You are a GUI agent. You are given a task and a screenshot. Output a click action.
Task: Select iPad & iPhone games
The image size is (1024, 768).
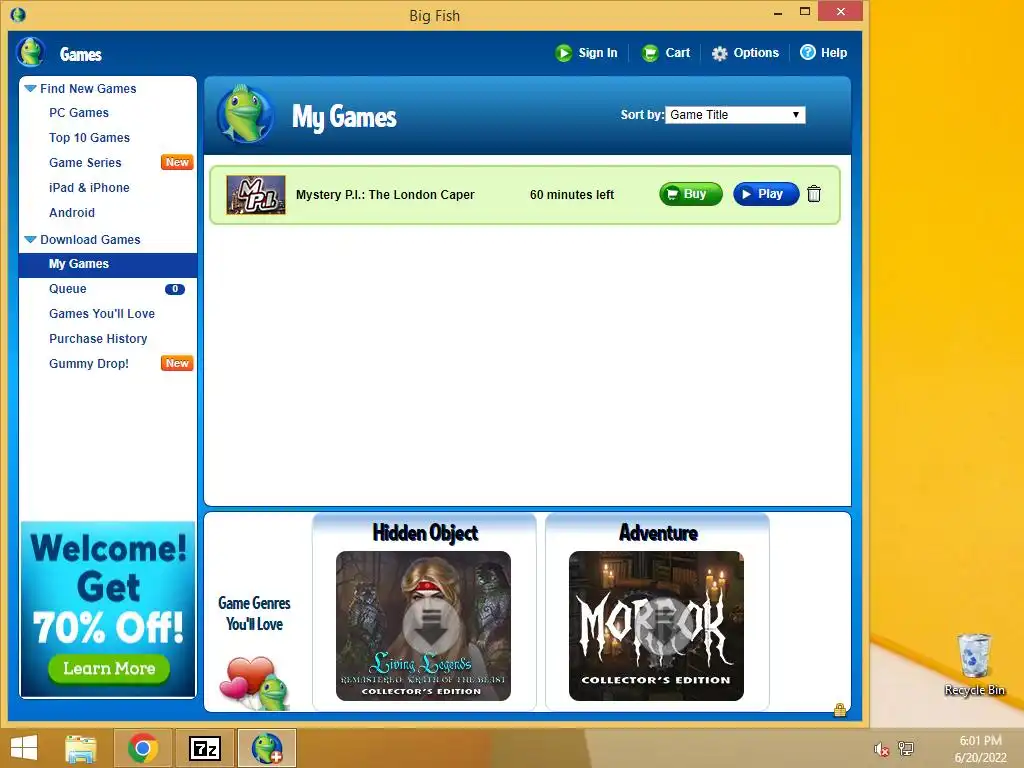[x=89, y=187]
